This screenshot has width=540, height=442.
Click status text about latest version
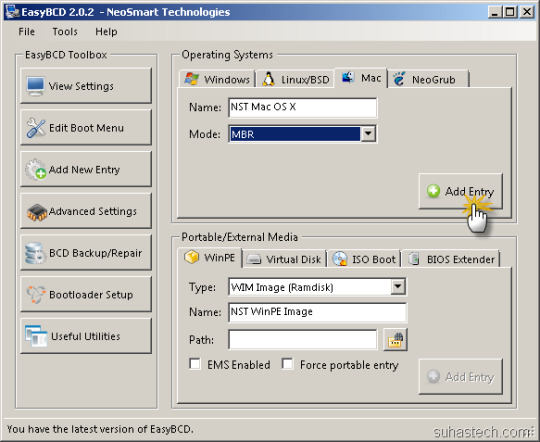pos(100,429)
